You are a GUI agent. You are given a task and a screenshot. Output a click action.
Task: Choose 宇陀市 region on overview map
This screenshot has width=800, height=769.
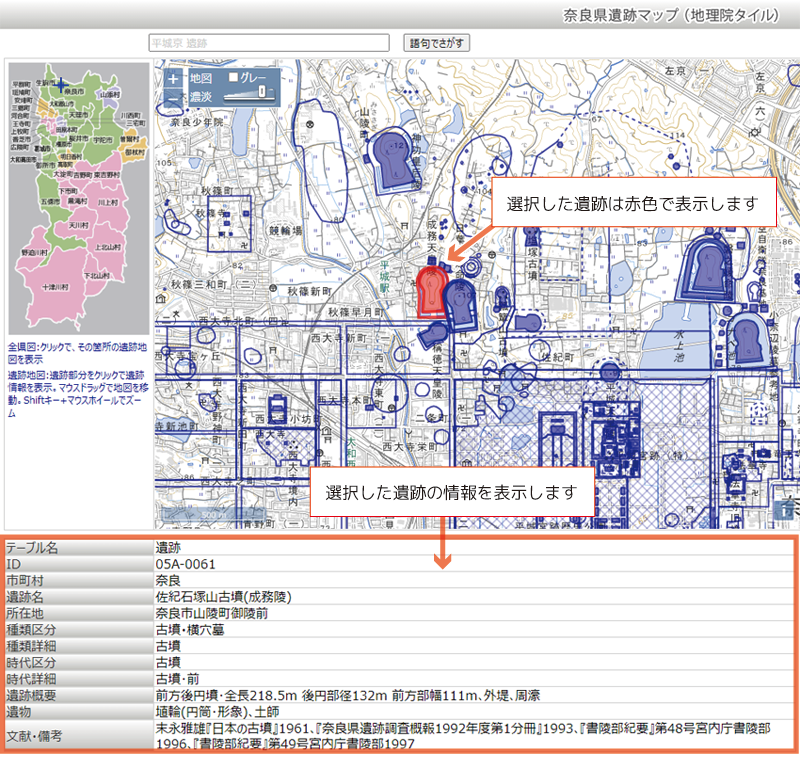coord(103,139)
